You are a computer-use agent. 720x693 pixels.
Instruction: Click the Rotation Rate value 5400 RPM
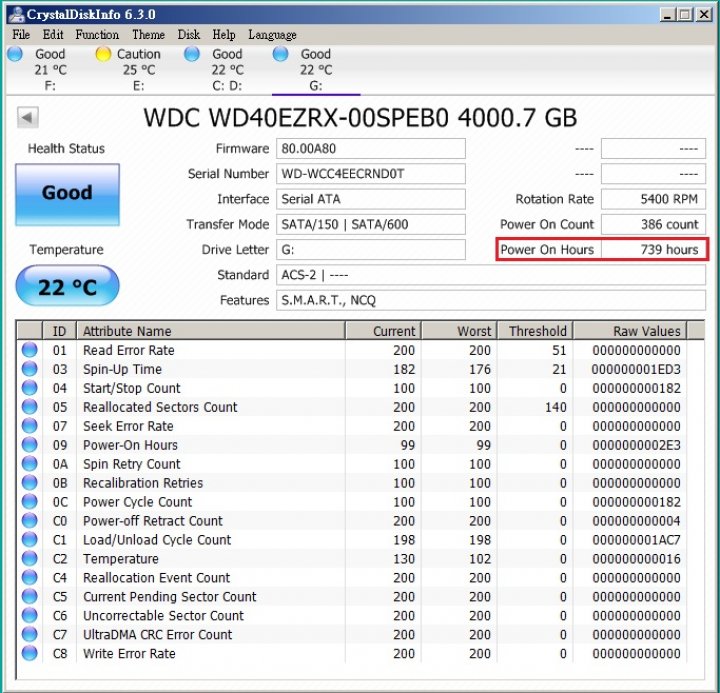(x=653, y=199)
